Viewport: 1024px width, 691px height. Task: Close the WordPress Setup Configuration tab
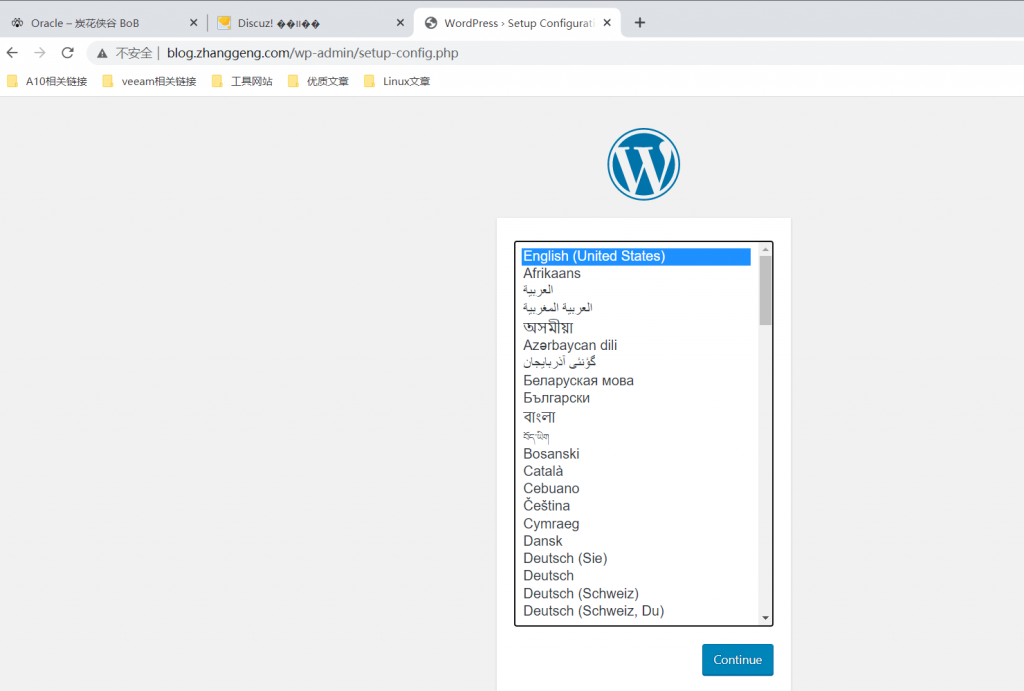point(607,23)
